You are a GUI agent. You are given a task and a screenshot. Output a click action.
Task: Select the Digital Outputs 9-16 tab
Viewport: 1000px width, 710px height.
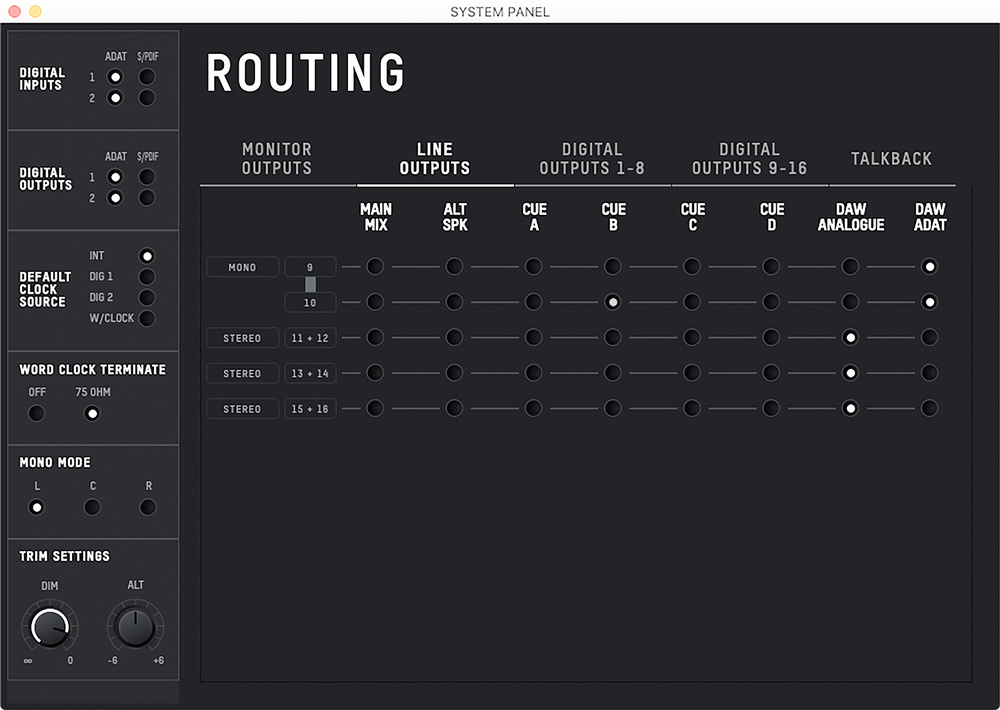(x=749, y=159)
